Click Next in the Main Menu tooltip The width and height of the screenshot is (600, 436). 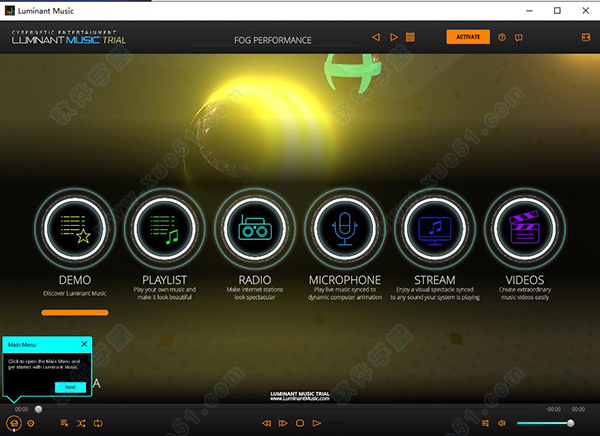point(70,387)
